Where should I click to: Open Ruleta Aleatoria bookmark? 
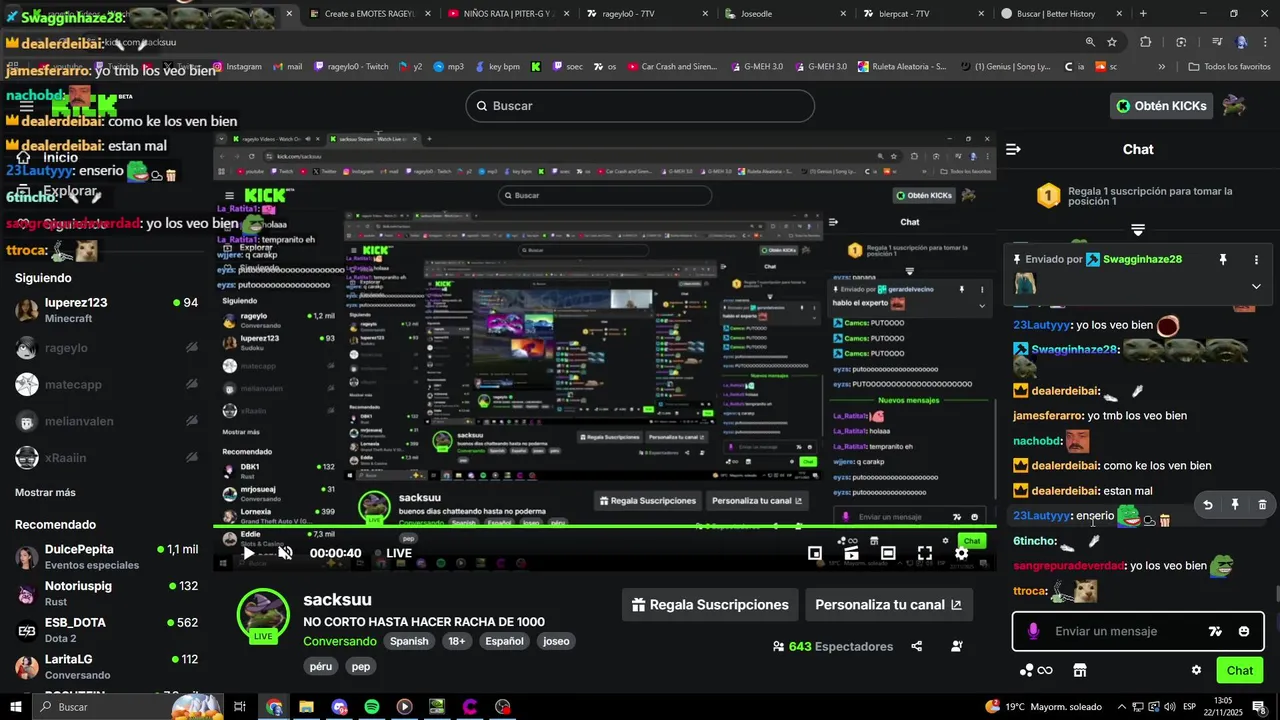(x=903, y=67)
